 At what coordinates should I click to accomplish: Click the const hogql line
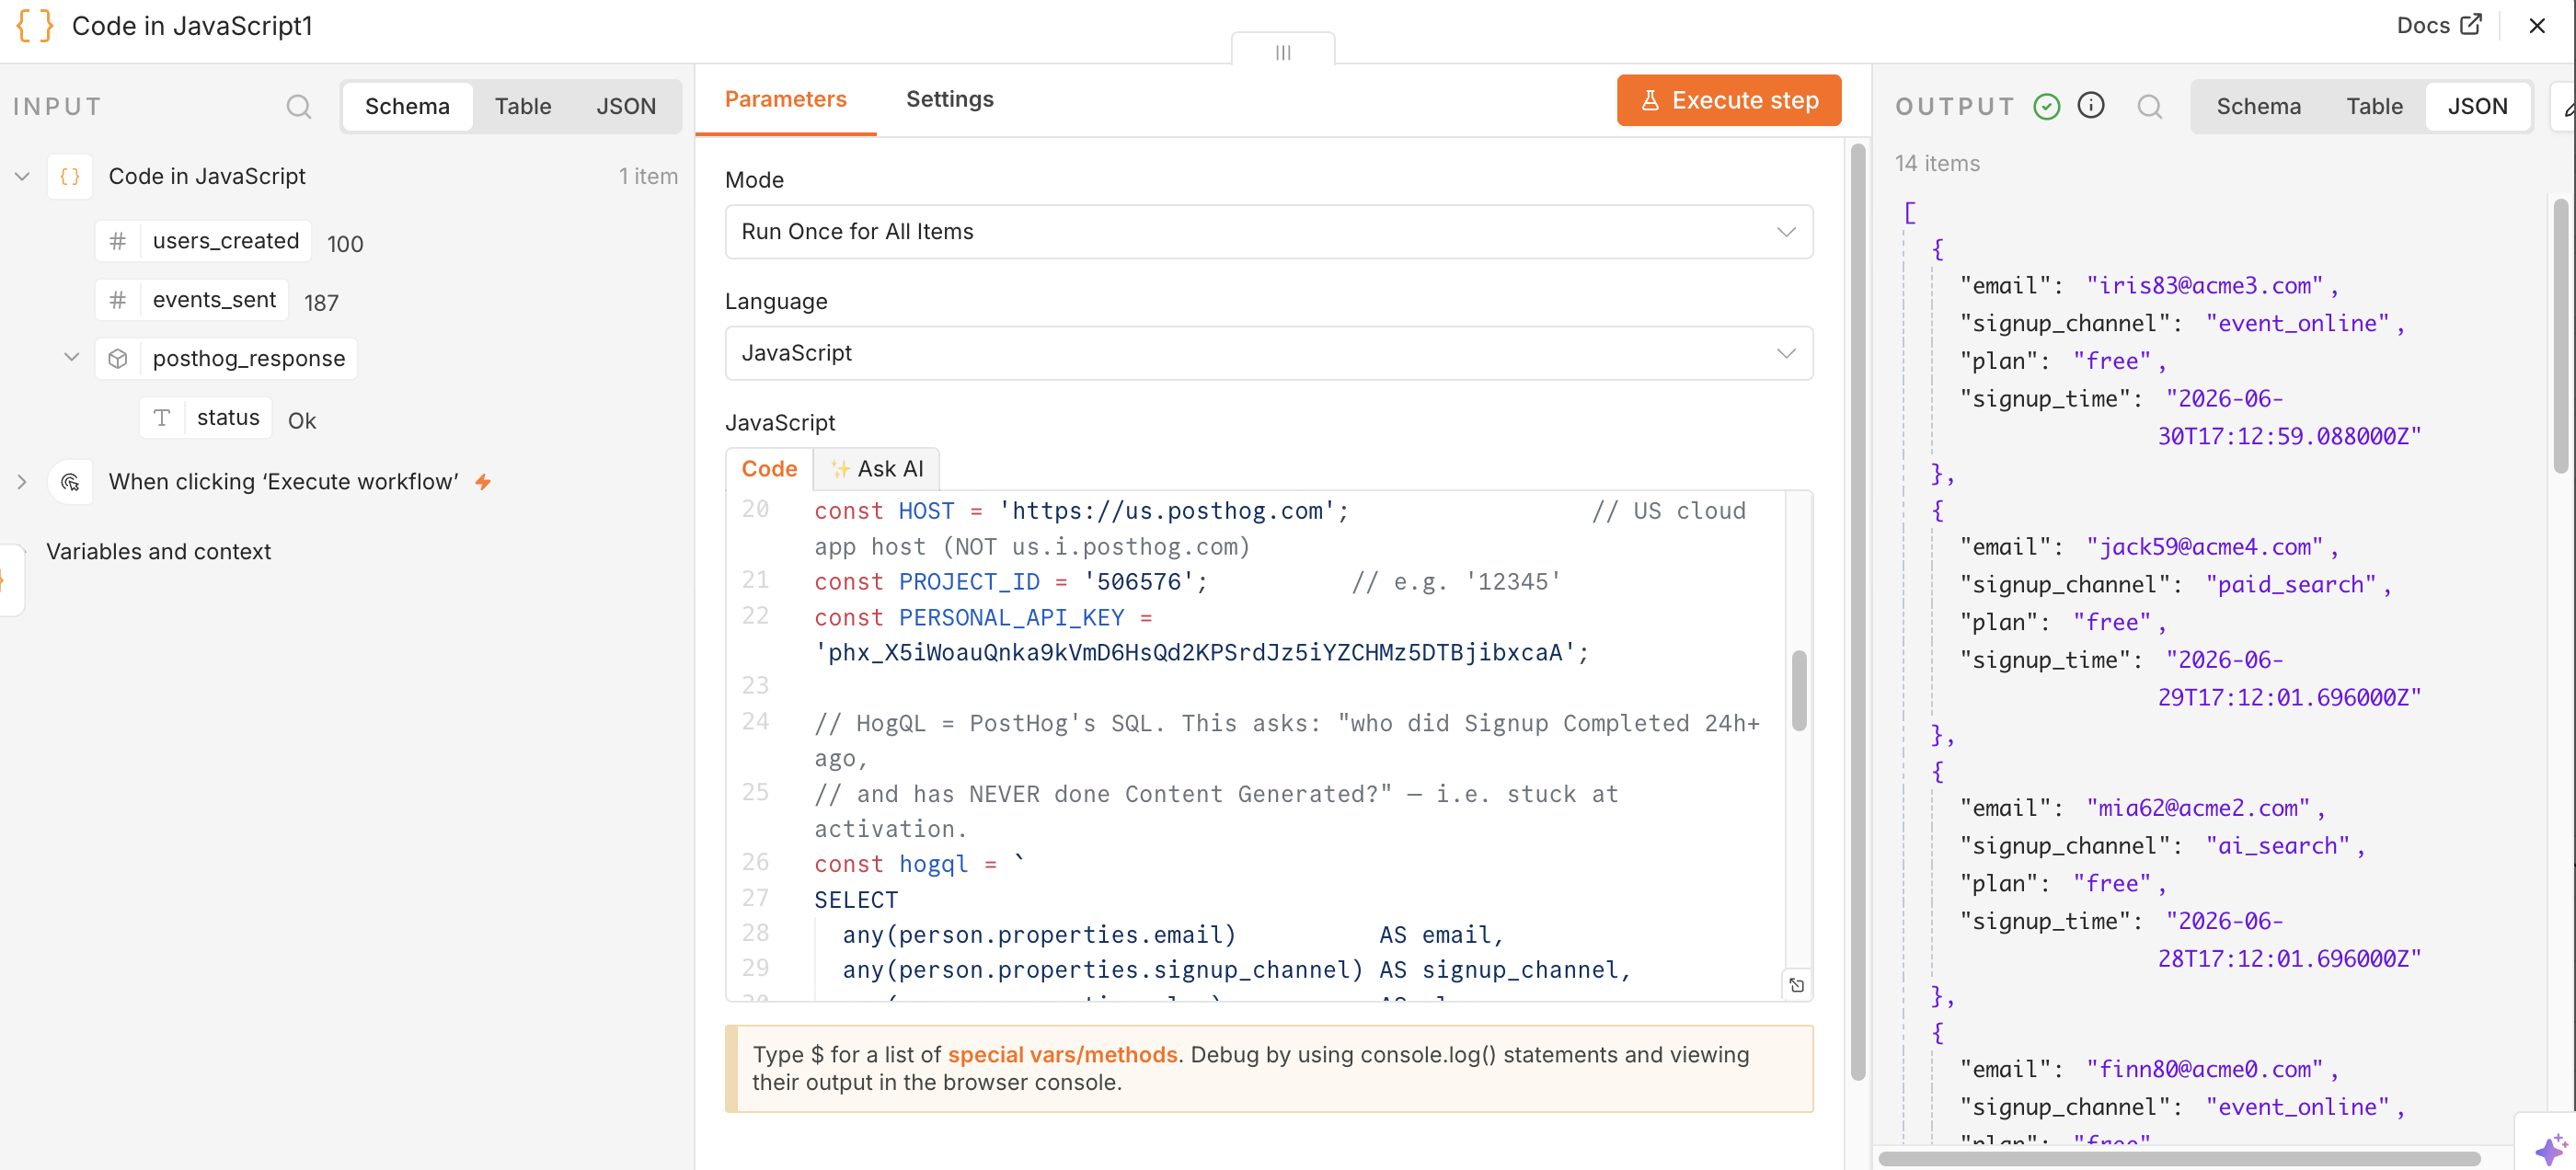(x=919, y=864)
